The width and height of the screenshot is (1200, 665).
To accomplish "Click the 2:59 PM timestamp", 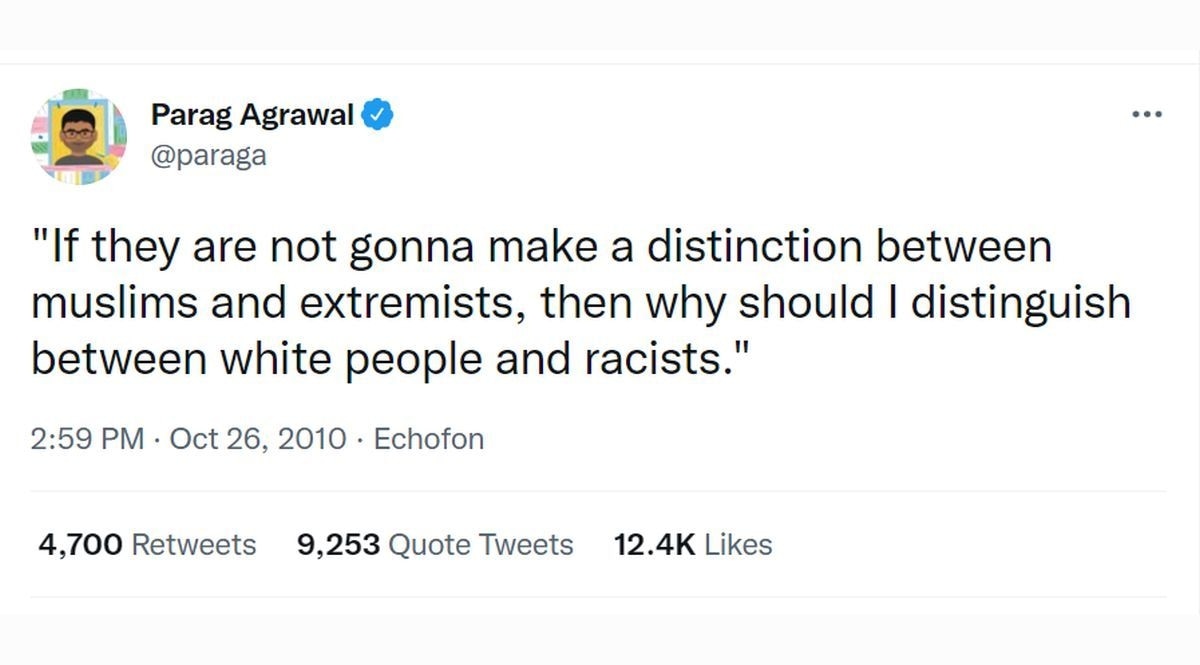I will [x=88, y=438].
